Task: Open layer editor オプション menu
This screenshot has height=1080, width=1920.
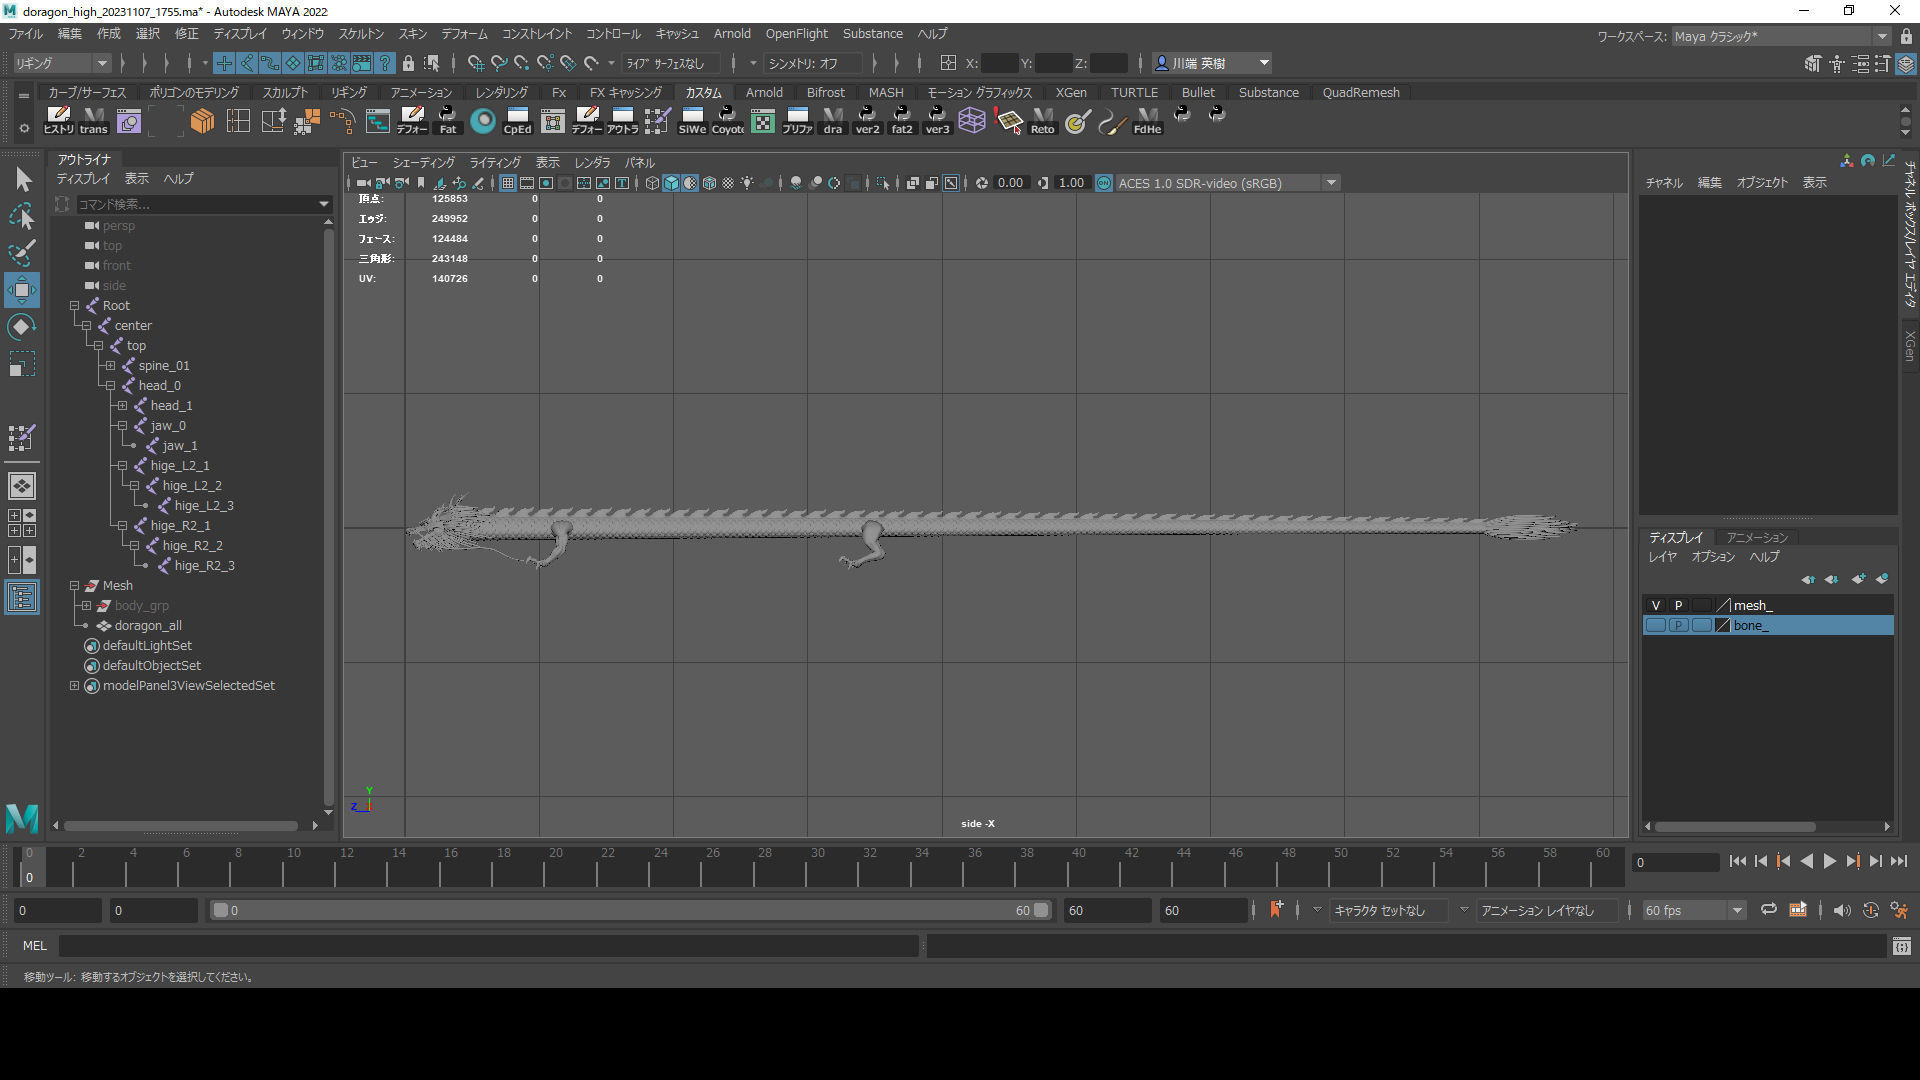Action: [x=1713, y=557]
